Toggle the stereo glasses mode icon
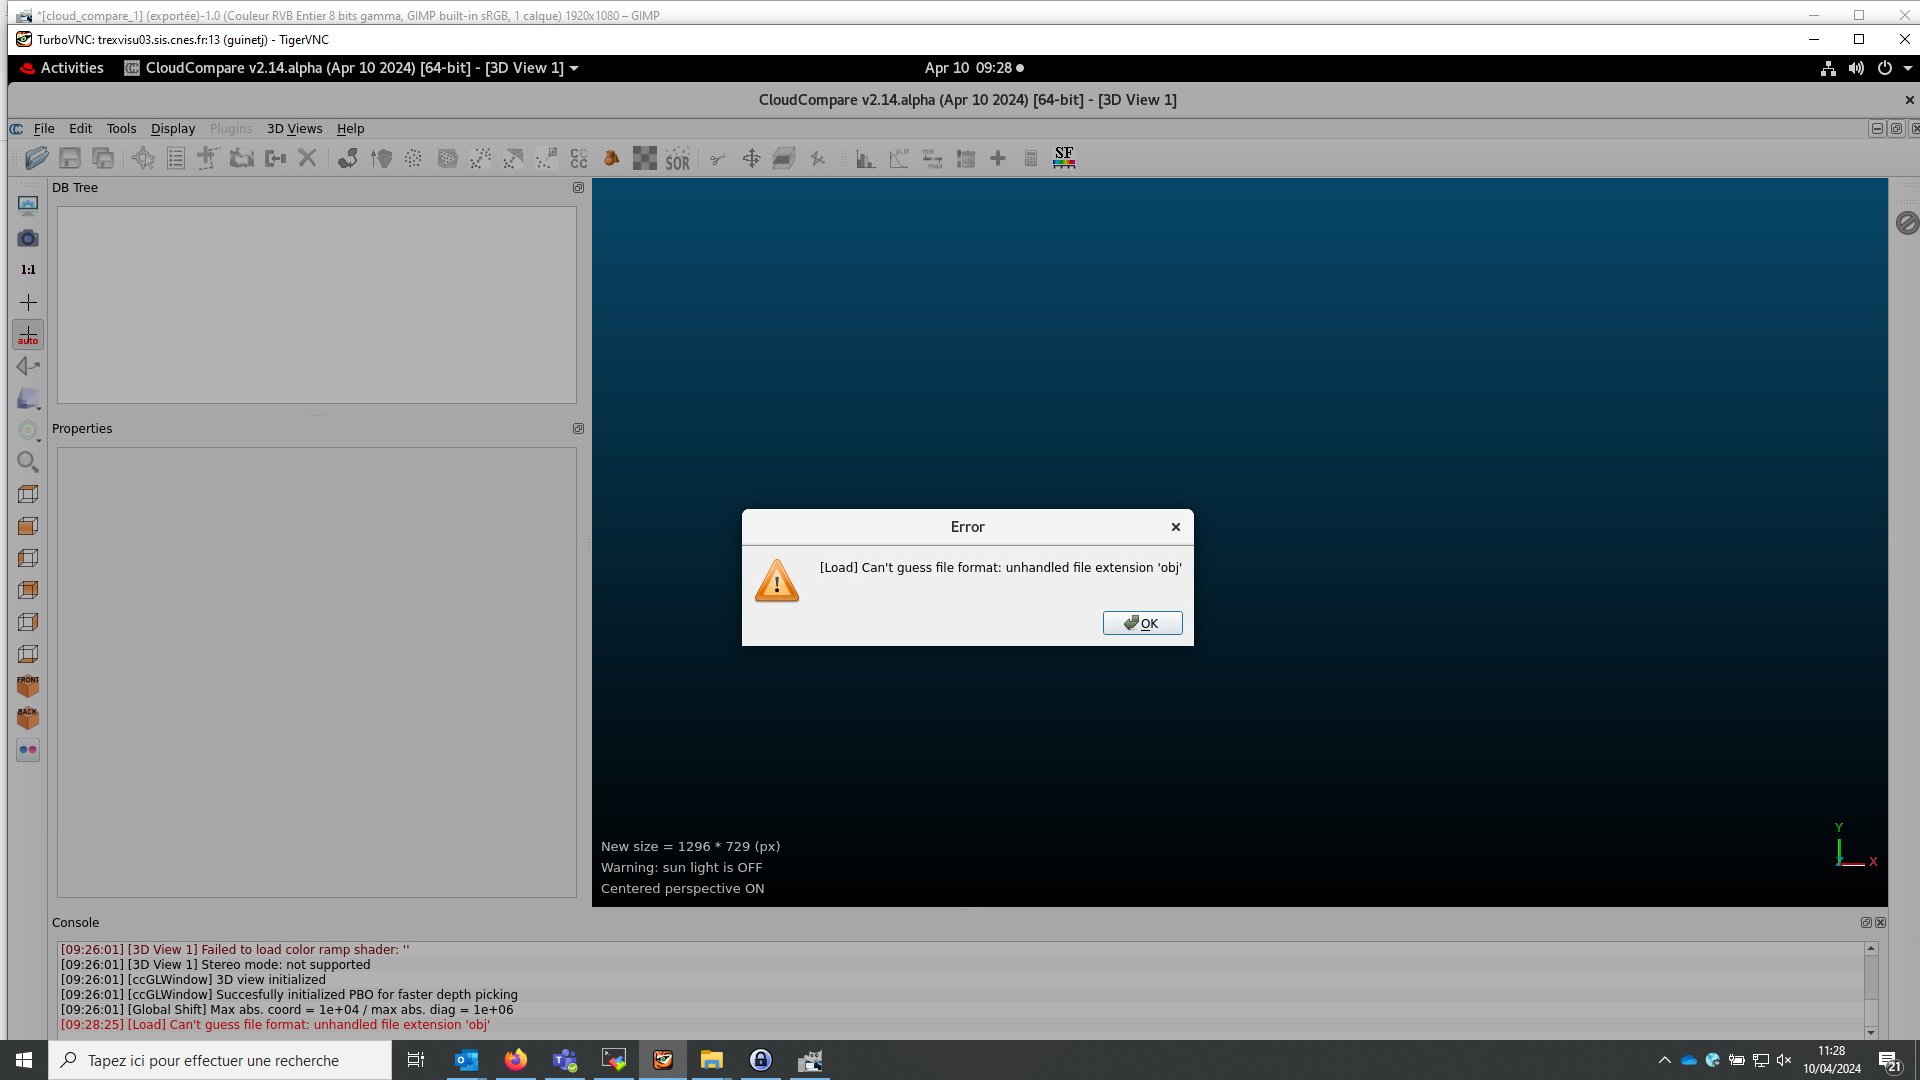 tap(28, 750)
